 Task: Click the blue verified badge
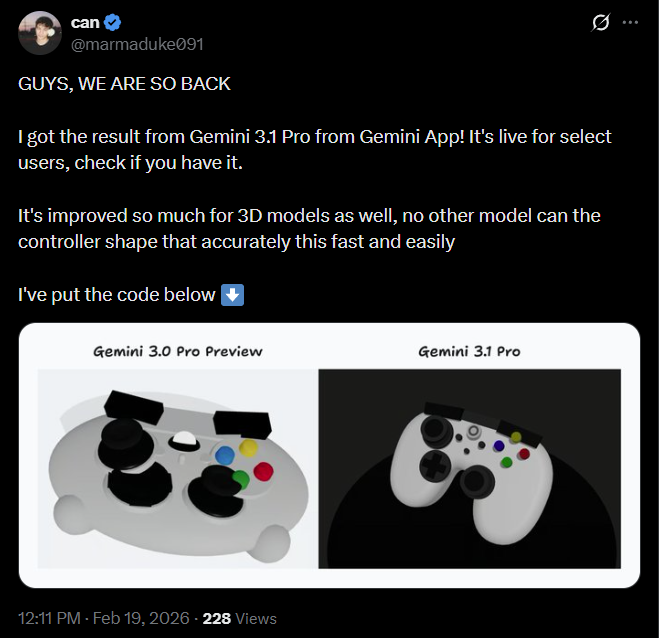pyautogui.click(x=112, y=22)
